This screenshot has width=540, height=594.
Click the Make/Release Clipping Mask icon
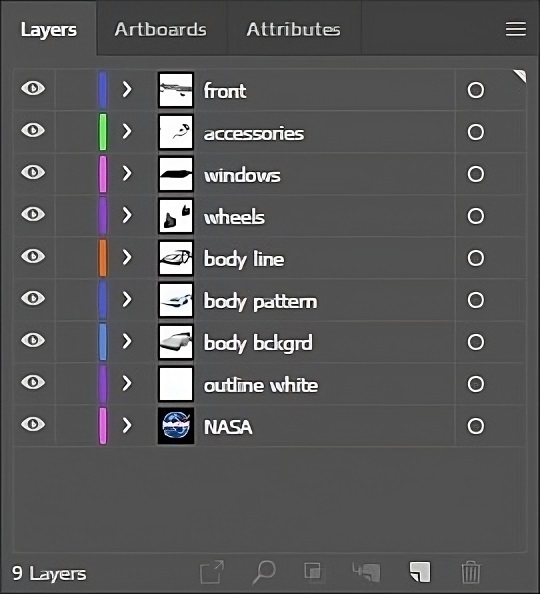314,572
